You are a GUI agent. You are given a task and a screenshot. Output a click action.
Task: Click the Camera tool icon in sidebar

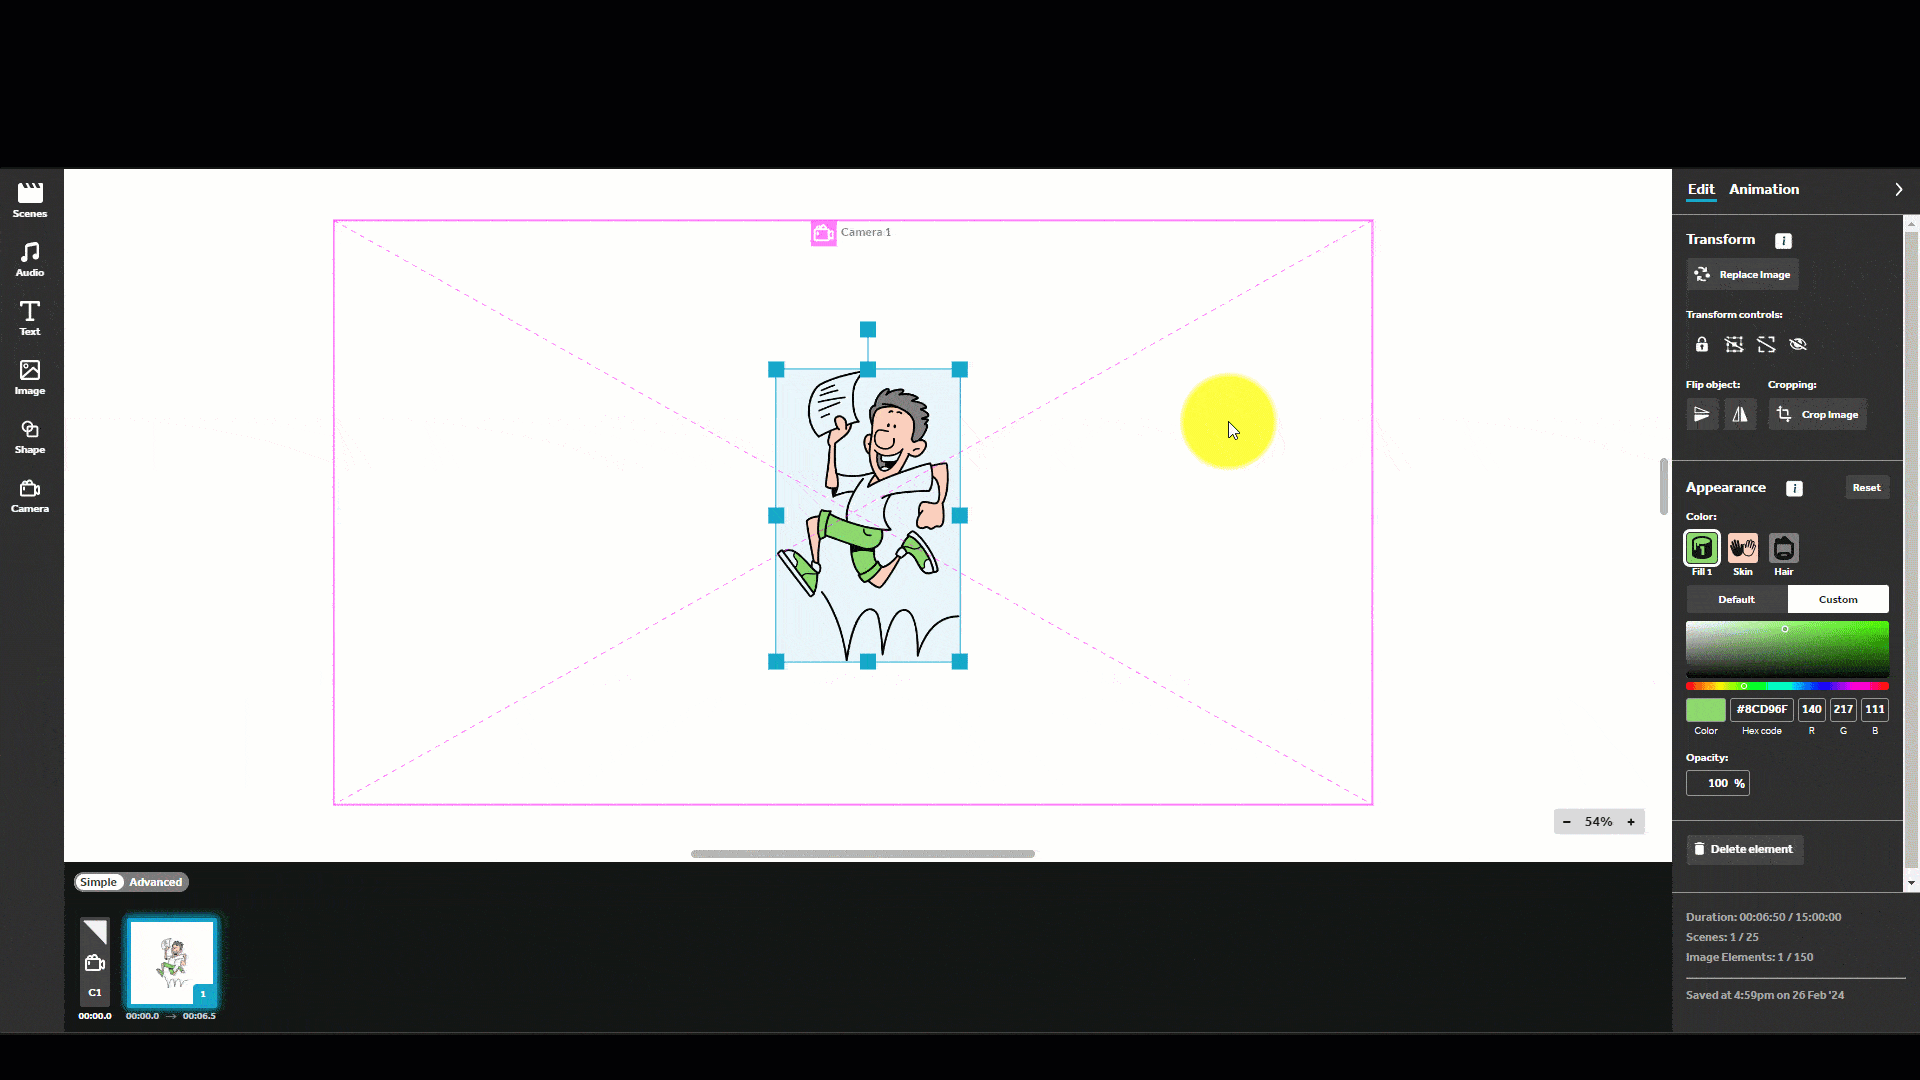pyautogui.click(x=30, y=496)
